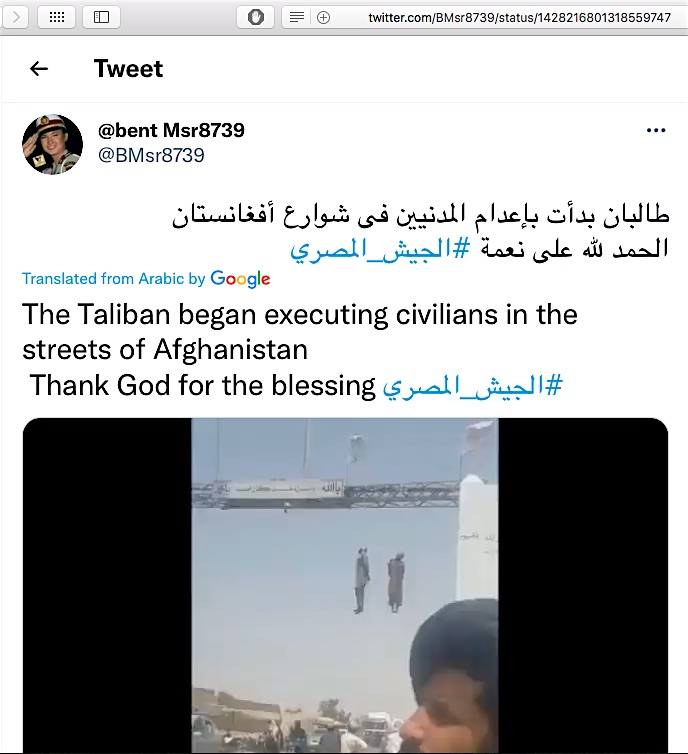Click the @BMsr8739 handle

pos(151,155)
